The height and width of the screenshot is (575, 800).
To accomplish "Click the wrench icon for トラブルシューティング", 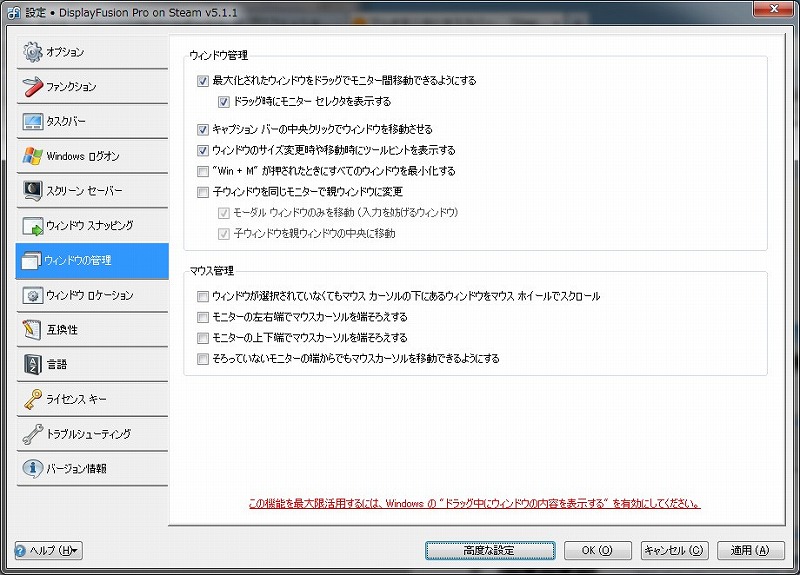I will point(33,434).
